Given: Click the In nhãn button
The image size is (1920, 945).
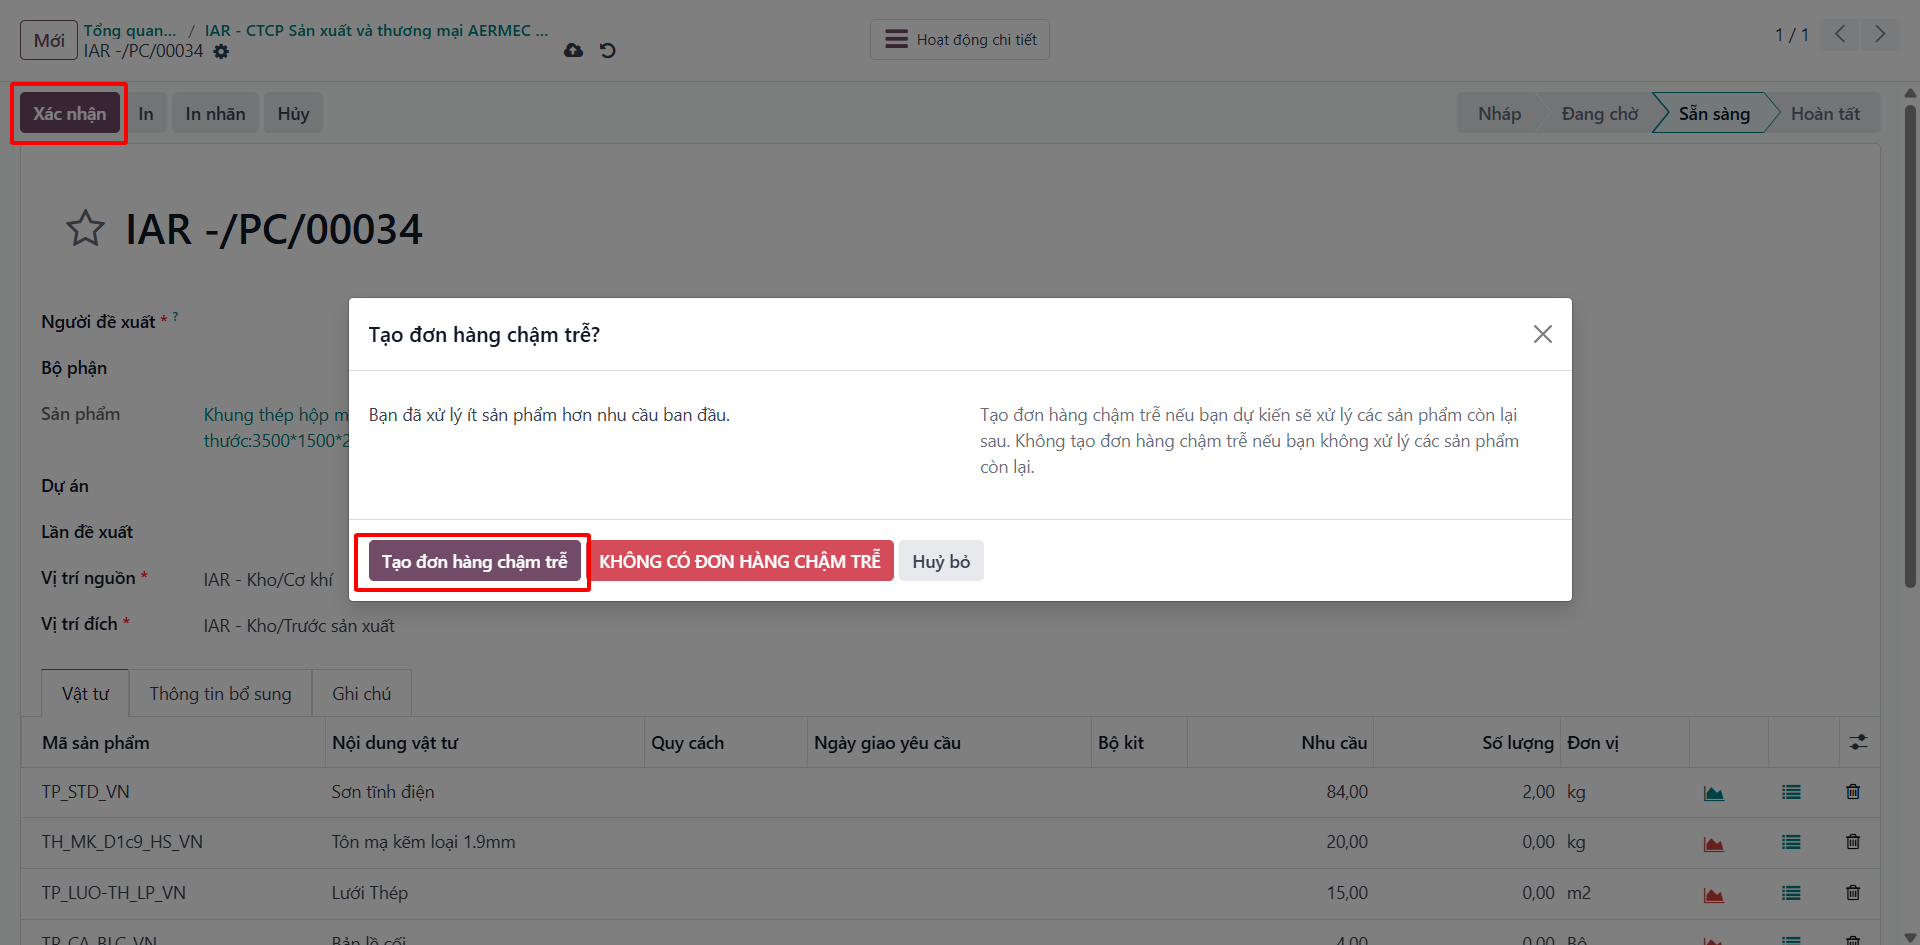Looking at the screenshot, I should [x=215, y=113].
